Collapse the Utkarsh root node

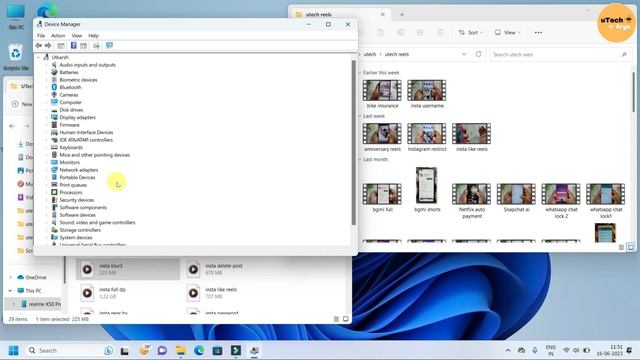pos(40,58)
